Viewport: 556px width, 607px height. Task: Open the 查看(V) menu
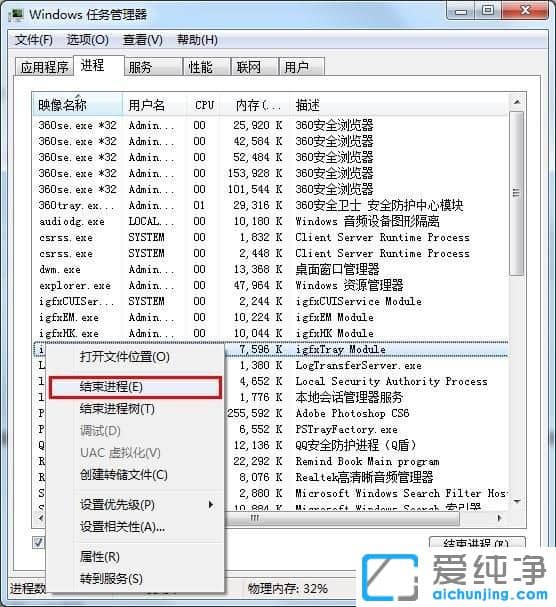tap(142, 40)
